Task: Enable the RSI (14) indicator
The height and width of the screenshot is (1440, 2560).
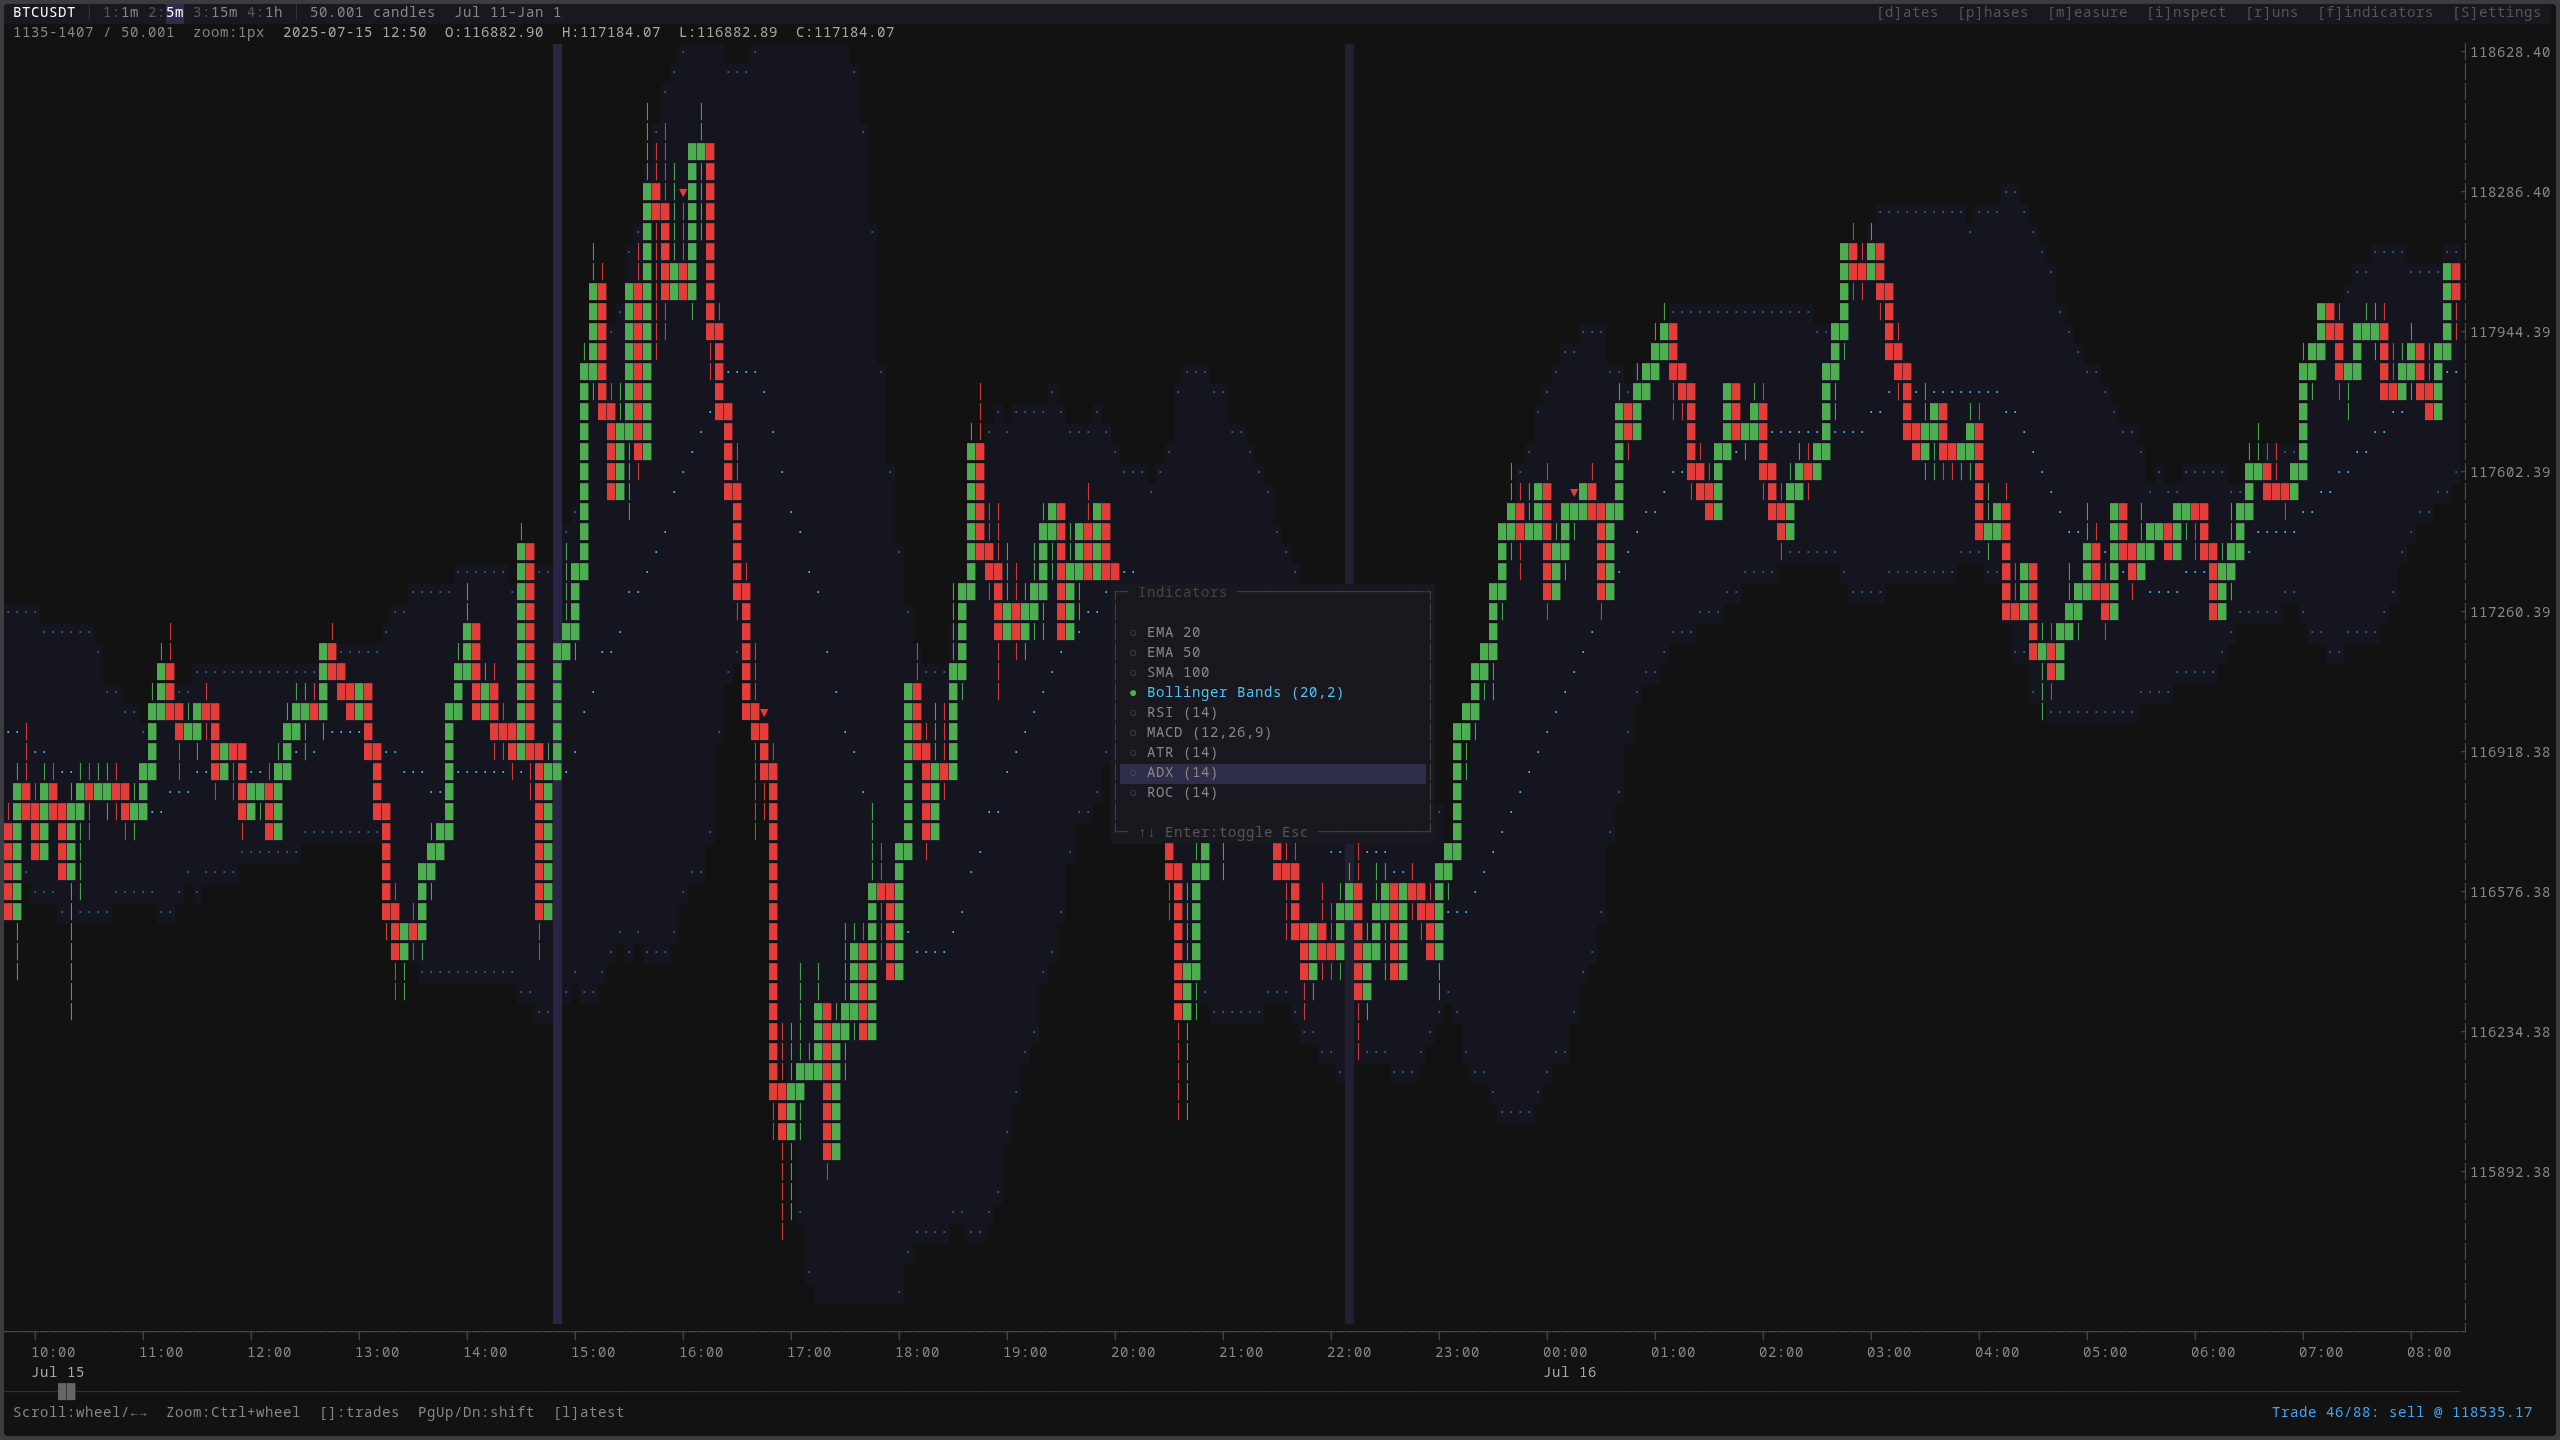Action: point(1180,712)
